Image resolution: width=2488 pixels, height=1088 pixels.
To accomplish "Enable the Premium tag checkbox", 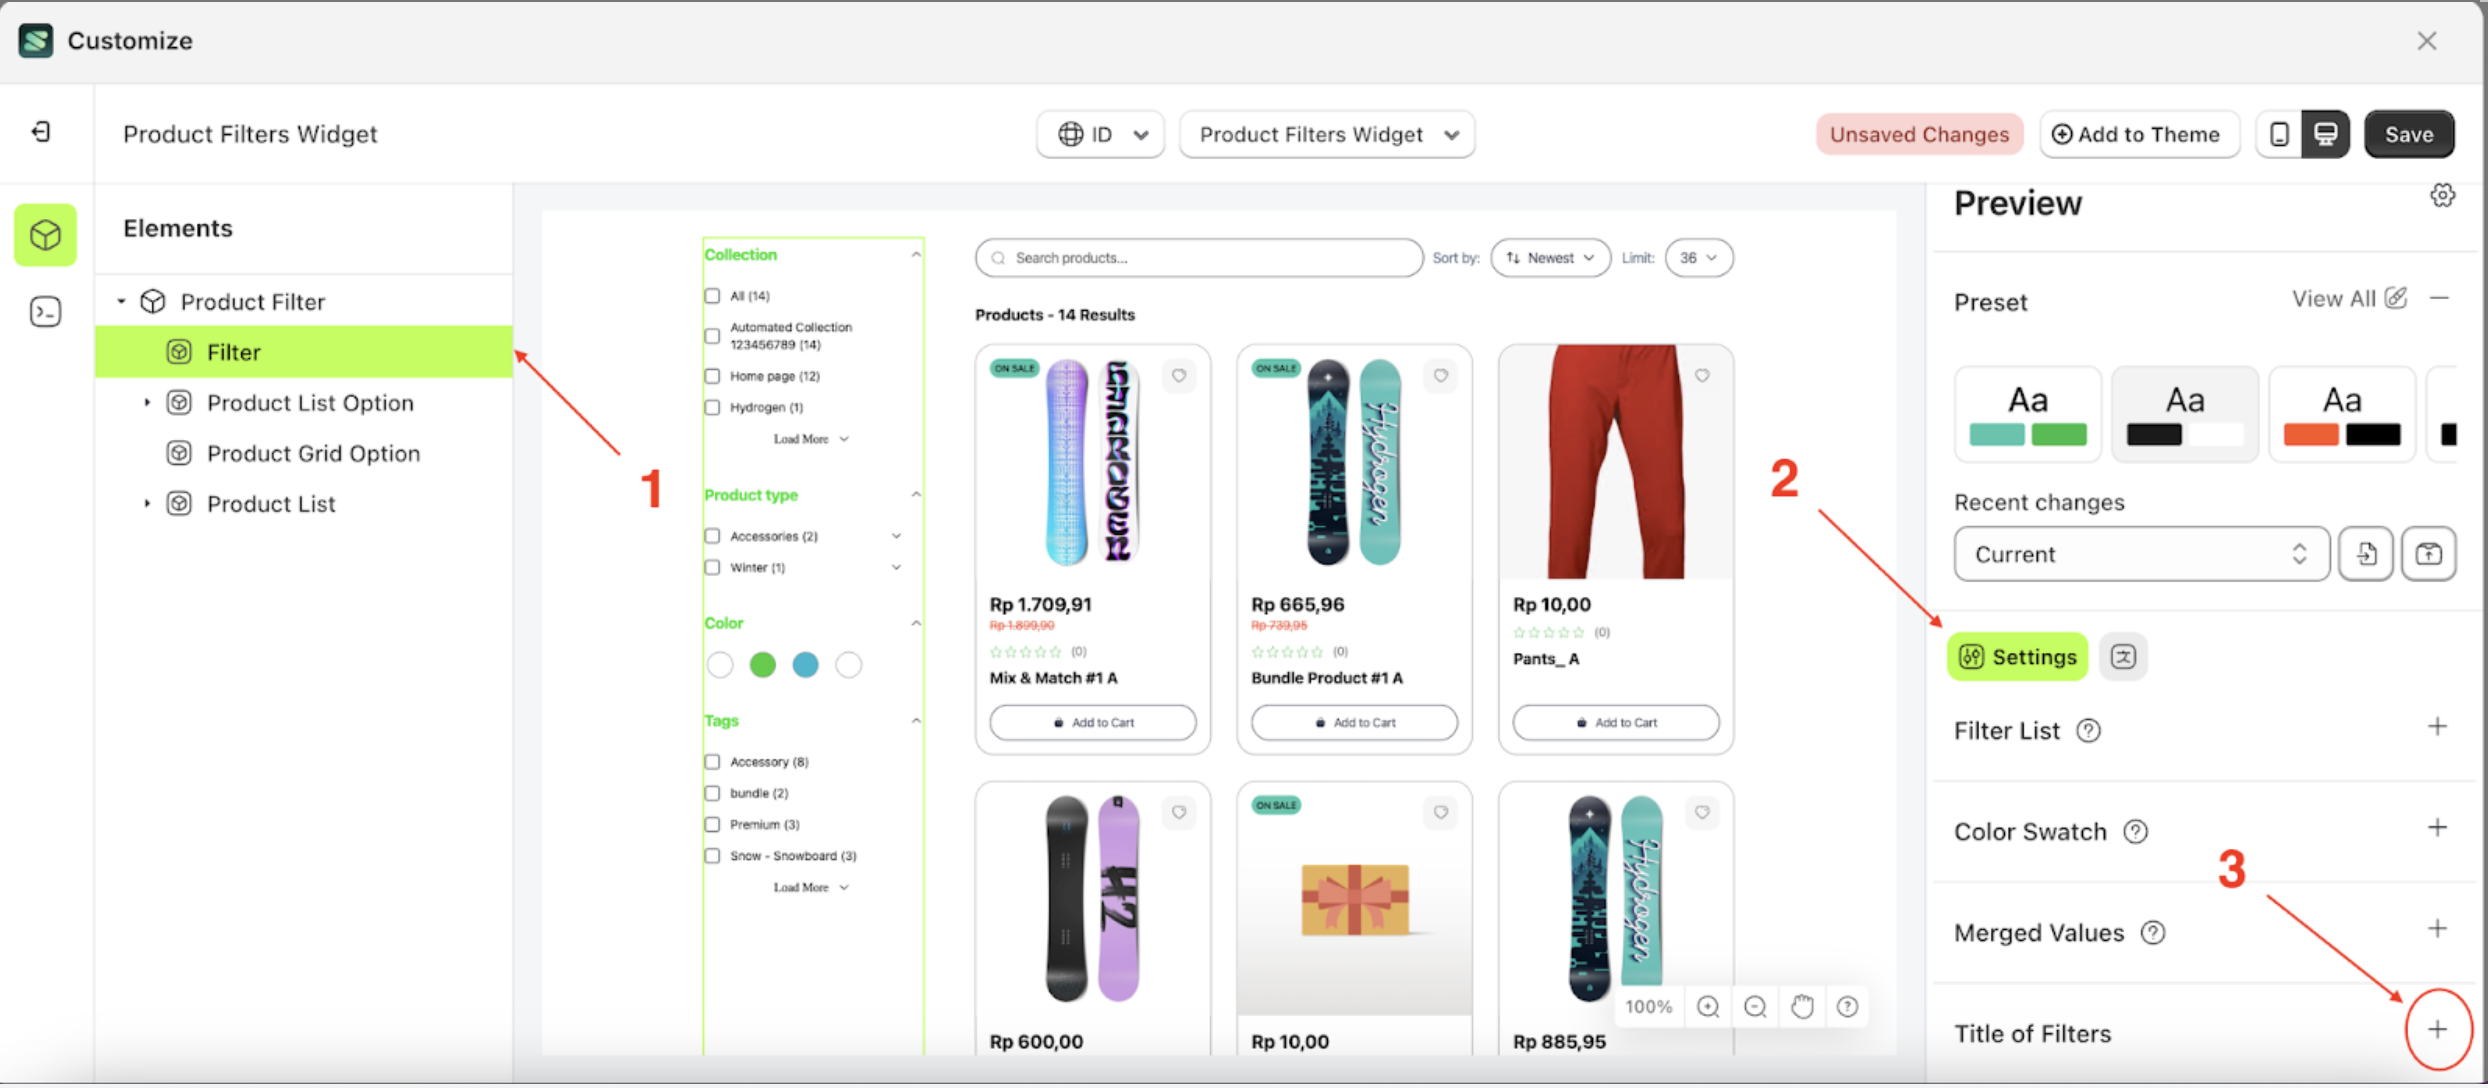I will point(712,824).
